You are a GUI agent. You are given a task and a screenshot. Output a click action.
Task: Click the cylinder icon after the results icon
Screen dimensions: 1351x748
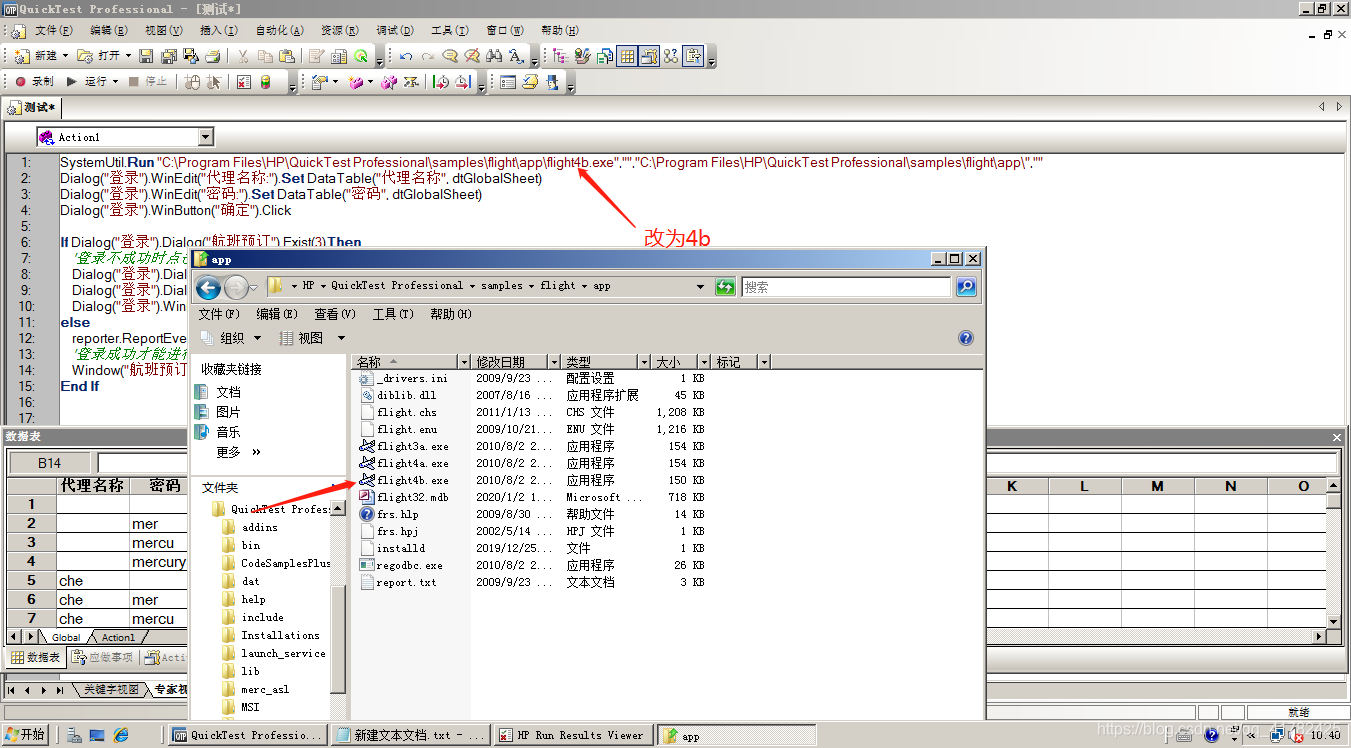(265, 82)
